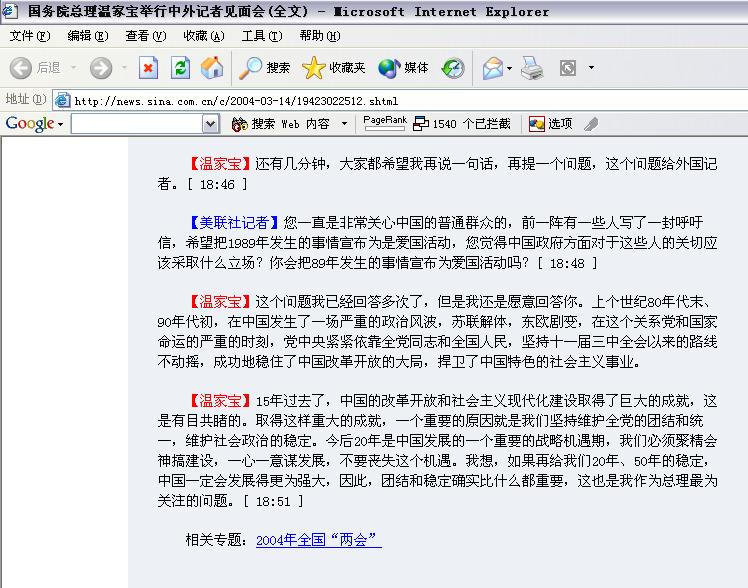Click the PageRank indicator bar
The height and width of the screenshot is (588, 748).
(x=384, y=123)
